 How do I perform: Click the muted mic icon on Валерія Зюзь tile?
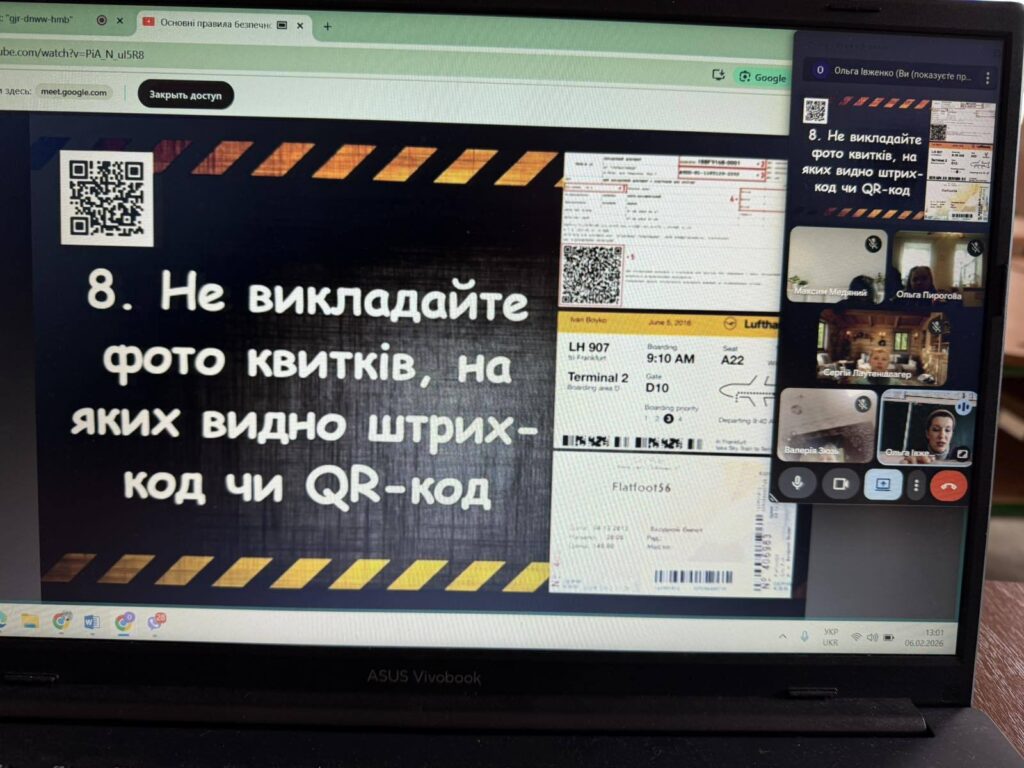863,404
